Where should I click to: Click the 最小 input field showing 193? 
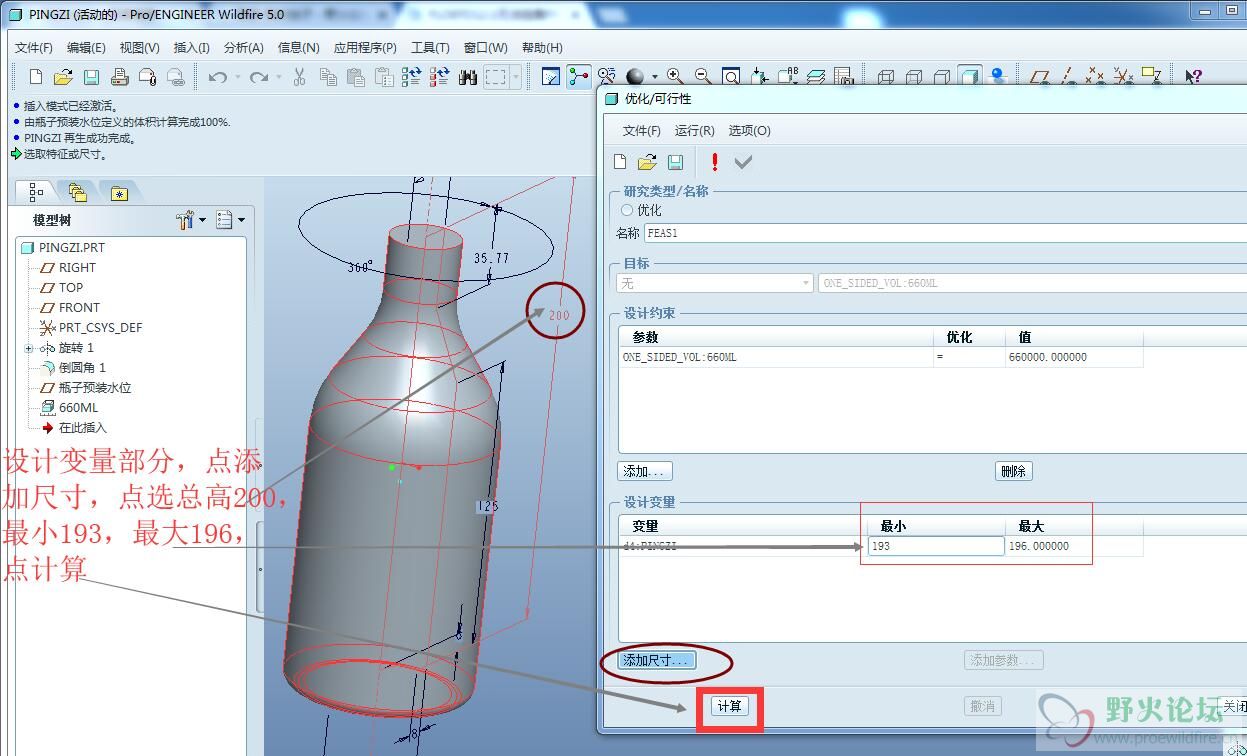point(935,546)
